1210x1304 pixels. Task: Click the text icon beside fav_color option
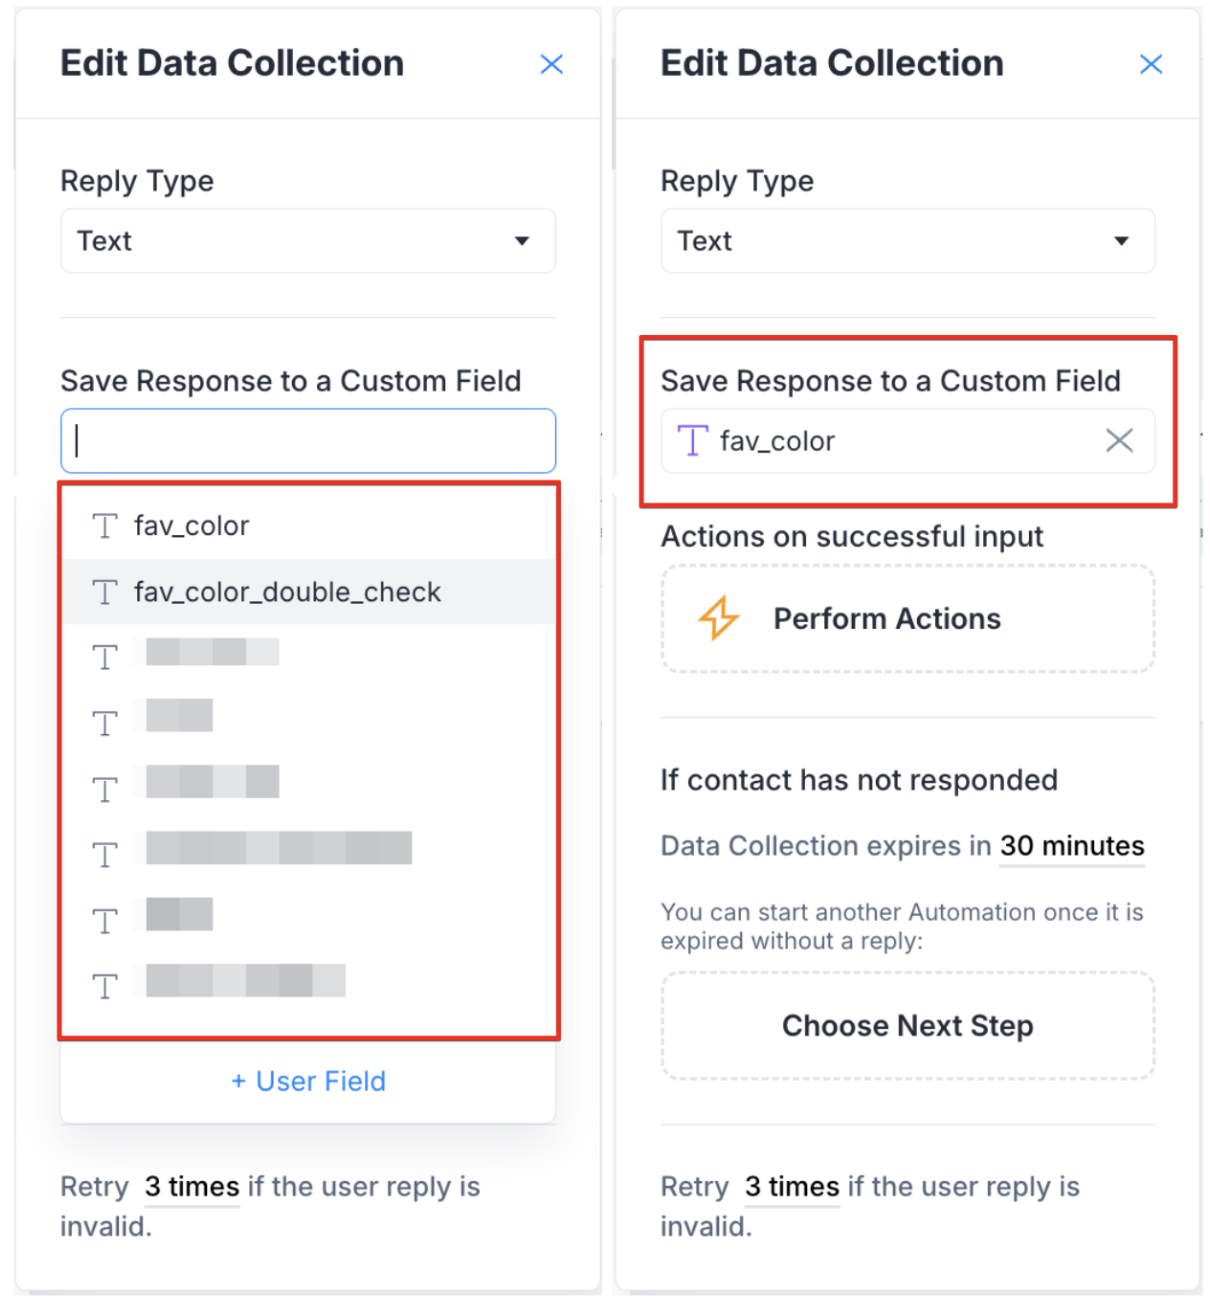coord(105,526)
